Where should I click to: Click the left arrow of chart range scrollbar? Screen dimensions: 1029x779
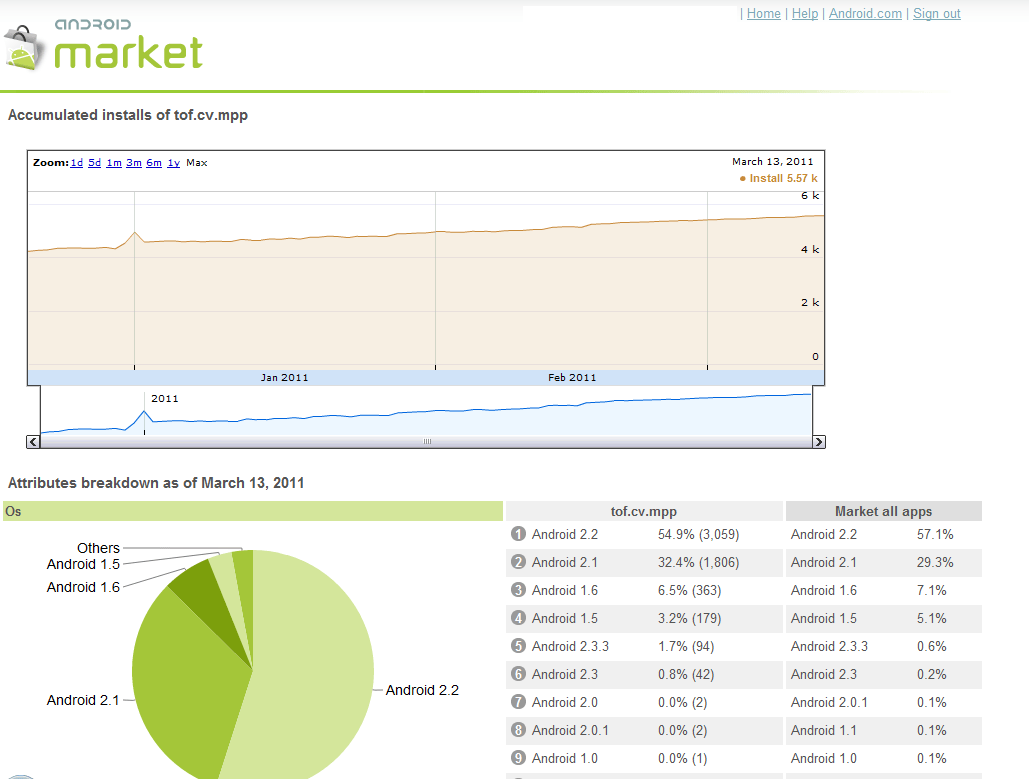coord(33,442)
